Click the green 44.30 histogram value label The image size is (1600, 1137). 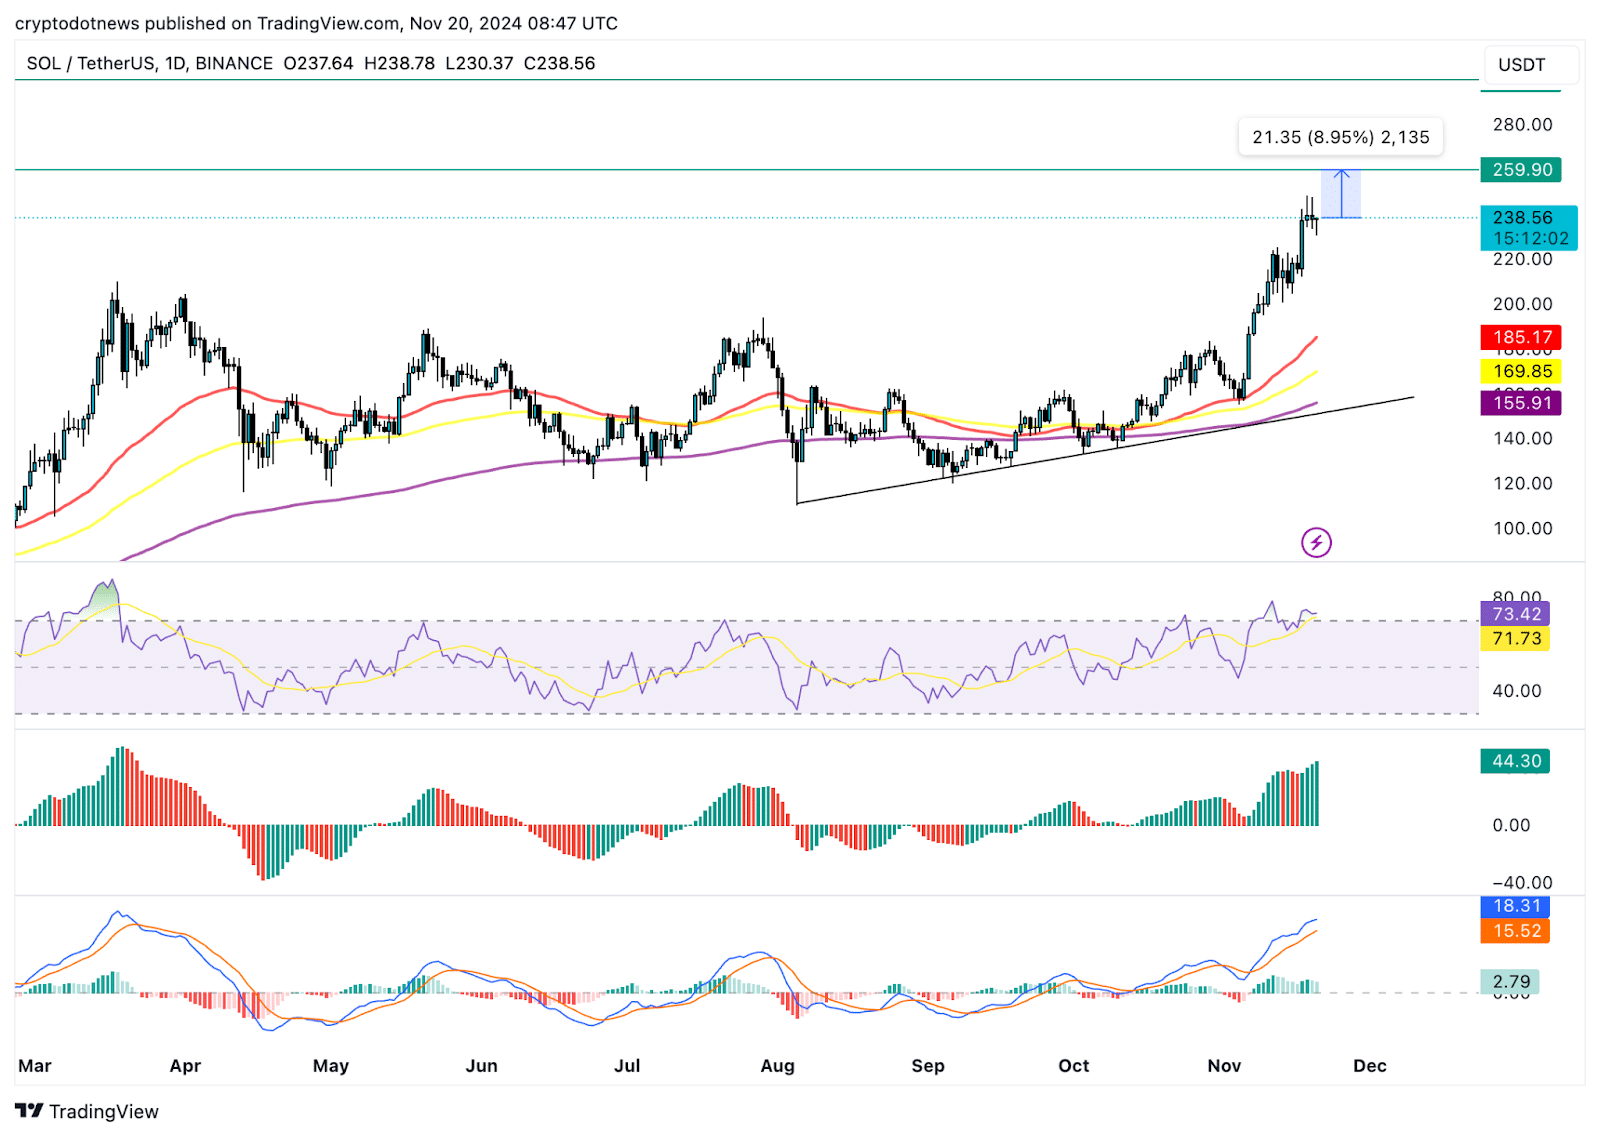(1515, 761)
